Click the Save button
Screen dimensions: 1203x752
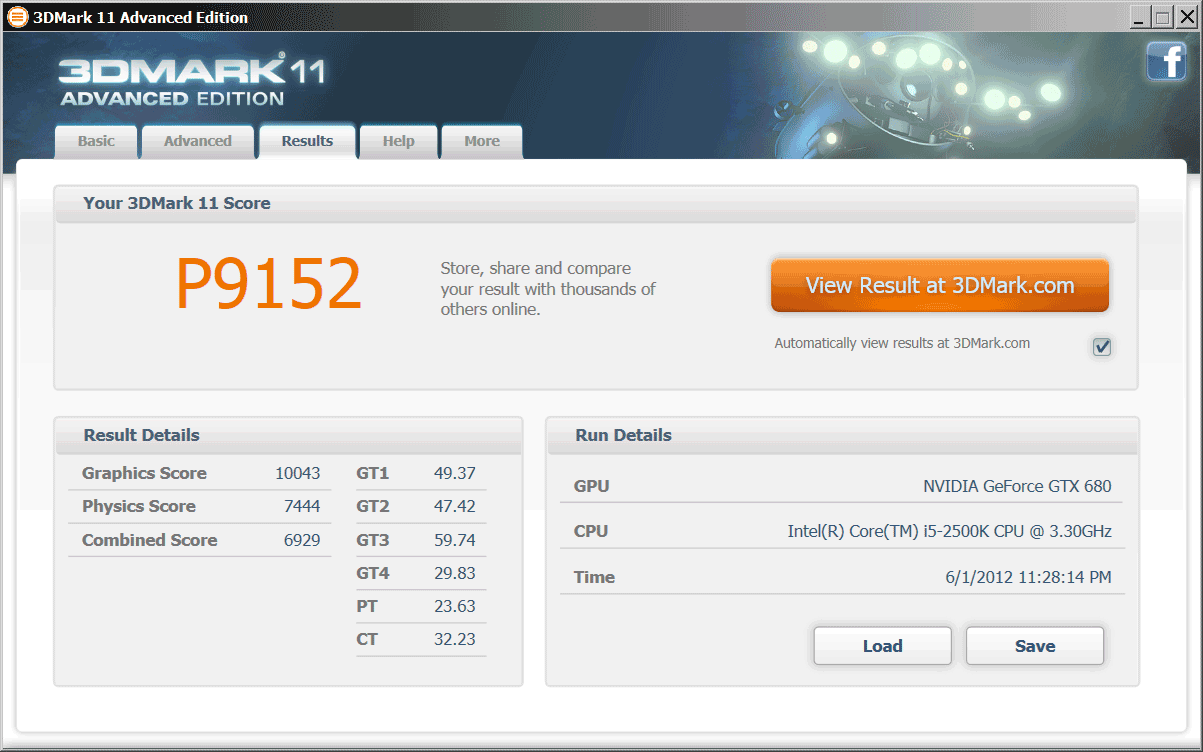point(1034,646)
